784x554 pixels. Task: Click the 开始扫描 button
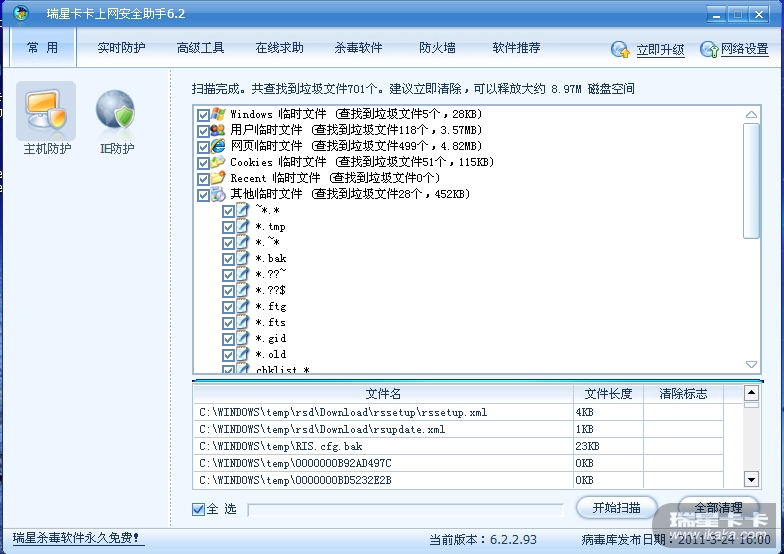(x=616, y=508)
